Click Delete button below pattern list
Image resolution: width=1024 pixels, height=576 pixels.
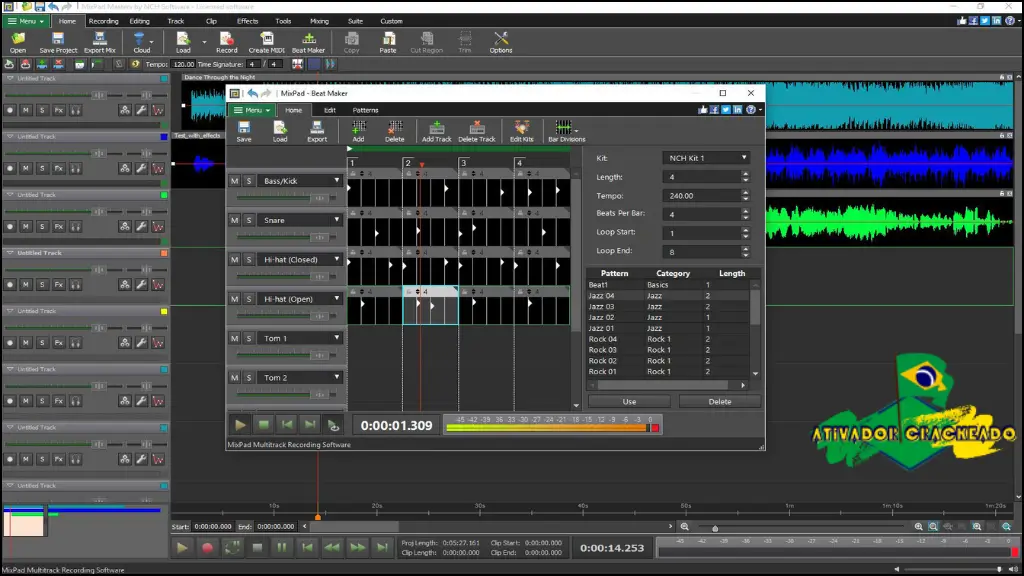(x=720, y=402)
